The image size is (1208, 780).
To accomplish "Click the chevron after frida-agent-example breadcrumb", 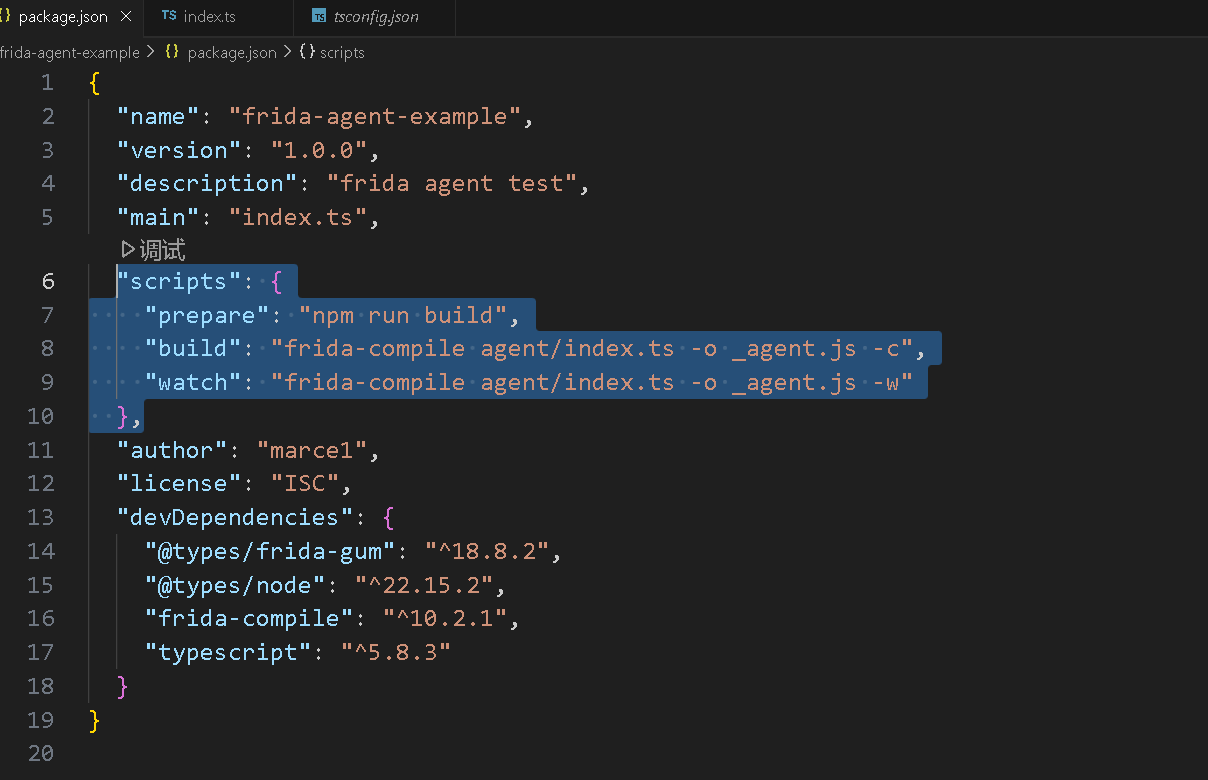I will [x=150, y=52].
